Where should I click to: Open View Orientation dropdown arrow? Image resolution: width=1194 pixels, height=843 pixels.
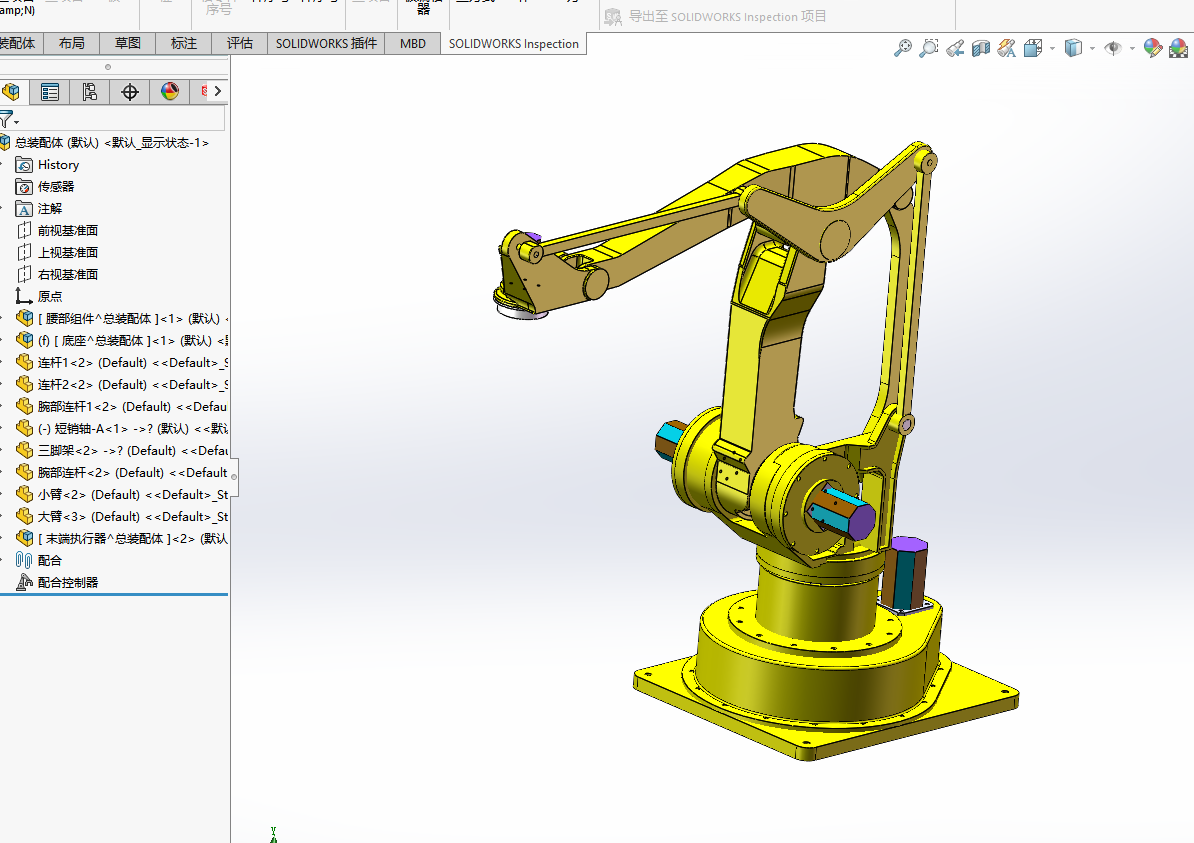[x=1052, y=49]
